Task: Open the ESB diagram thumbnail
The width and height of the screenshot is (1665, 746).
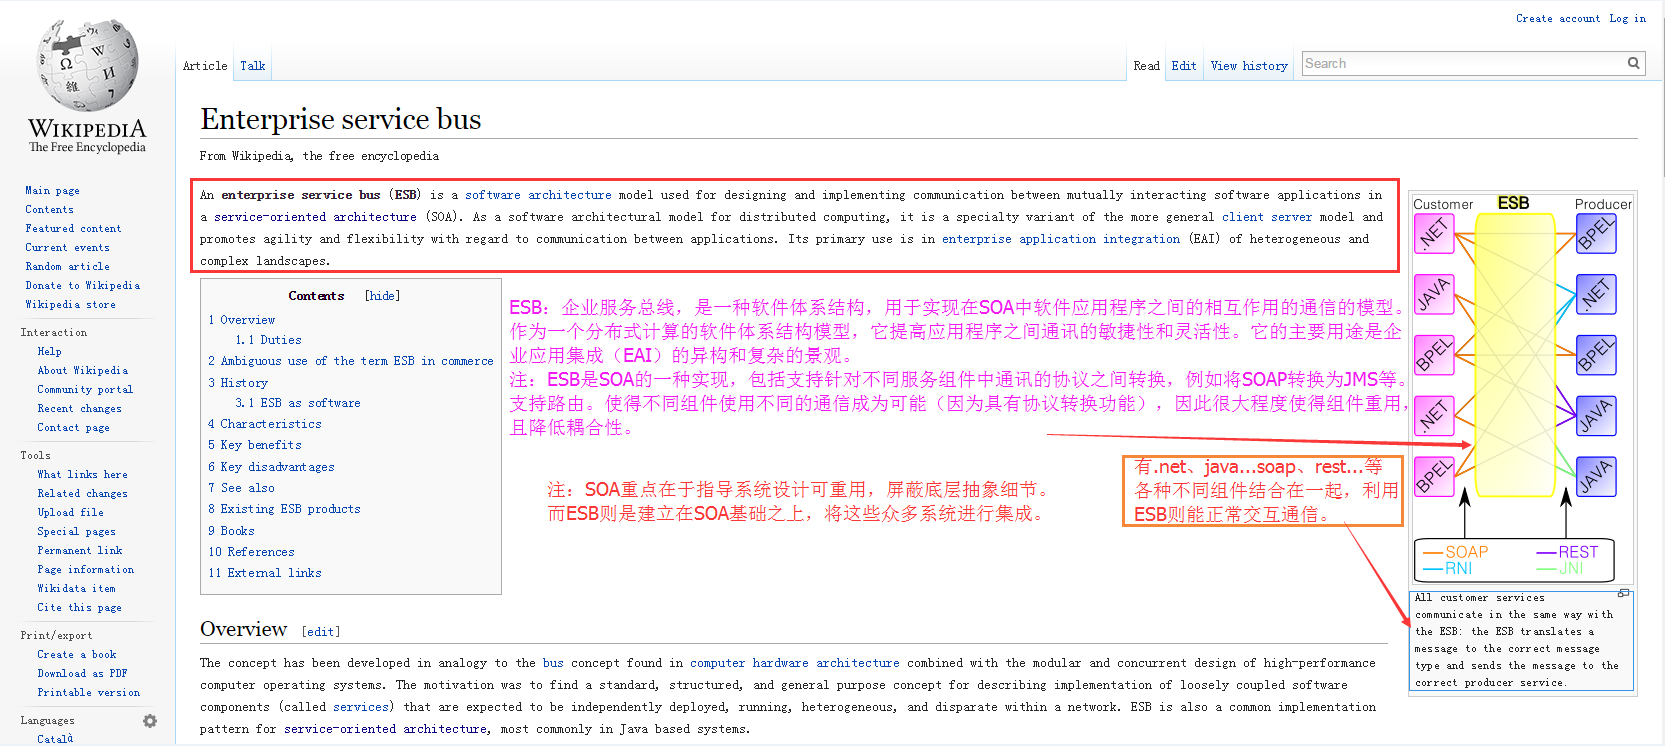Action: click(x=1520, y=390)
